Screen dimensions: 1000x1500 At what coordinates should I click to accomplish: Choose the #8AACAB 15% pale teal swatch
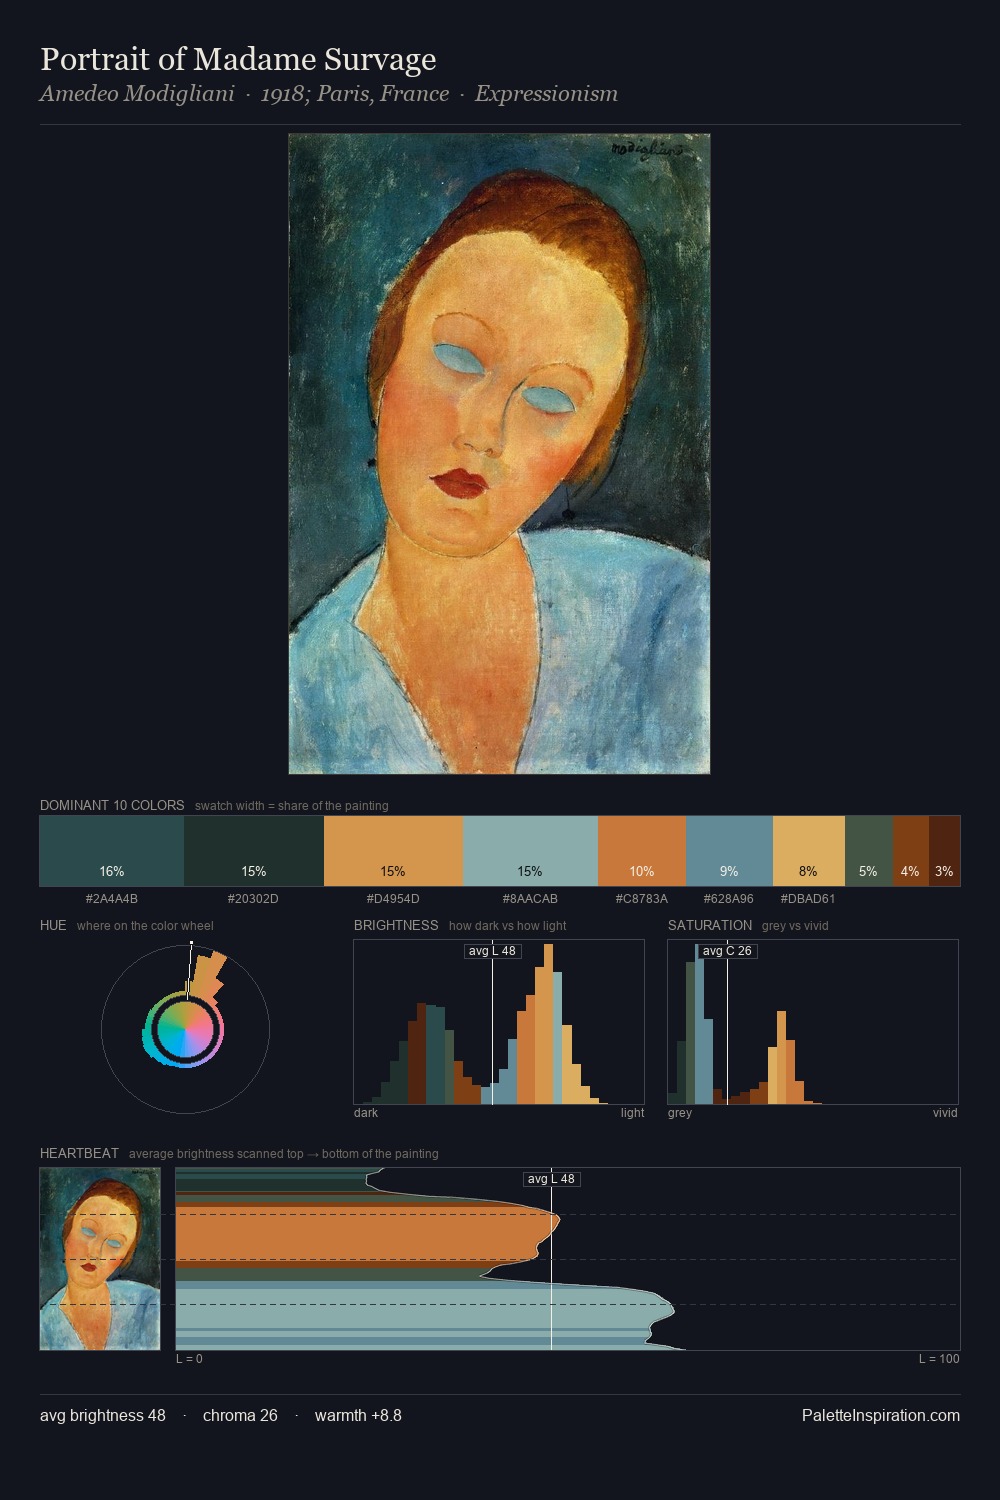(530, 851)
